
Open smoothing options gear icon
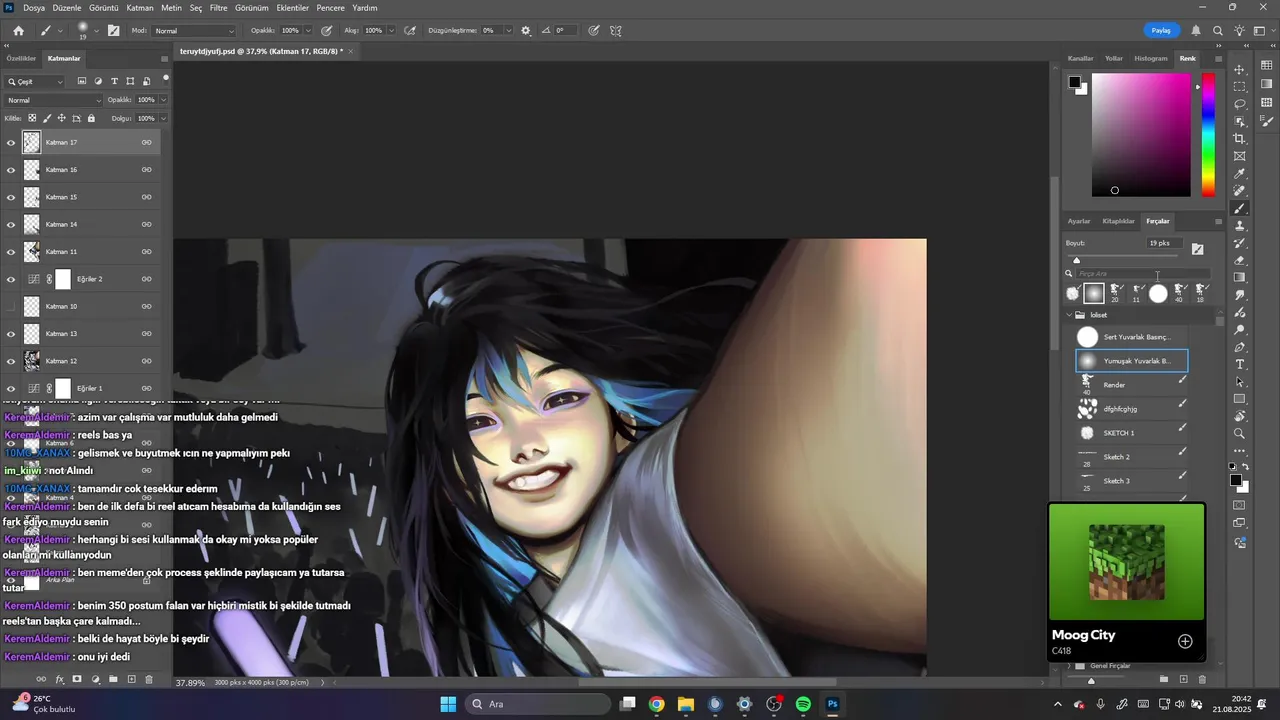click(526, 31)
